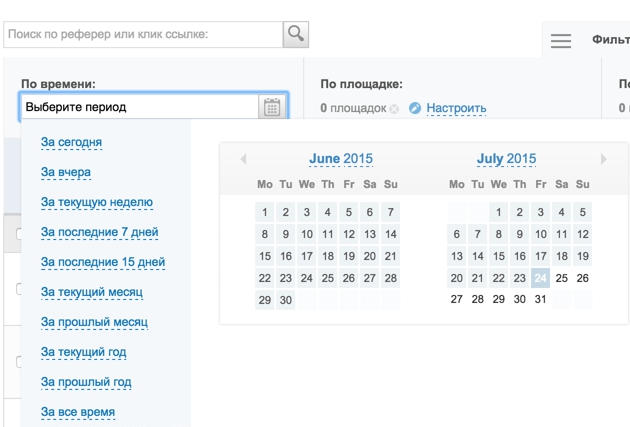
Task: Click the June 2015 month title
Action: [x=341, y=159]
